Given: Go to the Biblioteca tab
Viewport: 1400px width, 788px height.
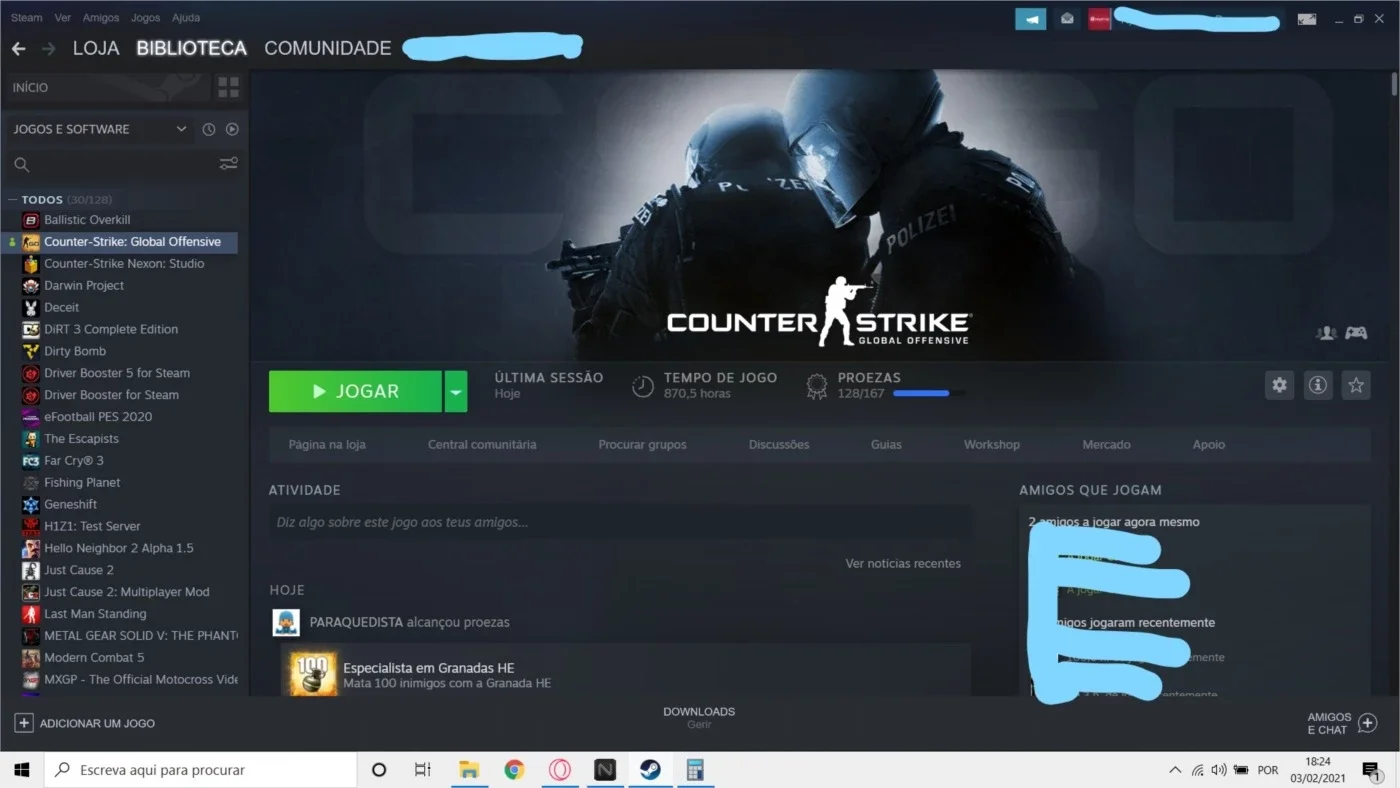Looking at the screenshot, I should coord(191,48).
